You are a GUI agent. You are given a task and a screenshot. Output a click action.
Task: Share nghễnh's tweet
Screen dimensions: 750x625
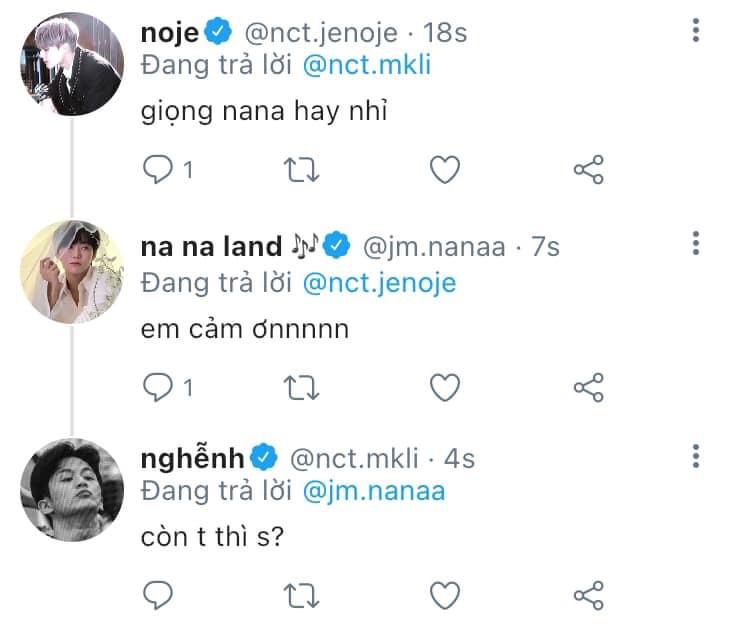(x=589, y=595)
